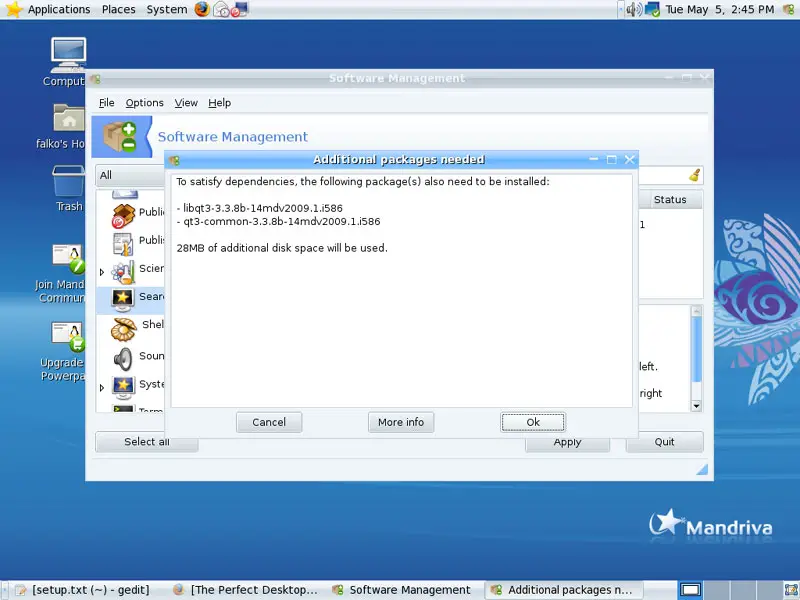Click the panel clock date and time
The height and width of the screenshot is (600, 800).
(719, 9)
